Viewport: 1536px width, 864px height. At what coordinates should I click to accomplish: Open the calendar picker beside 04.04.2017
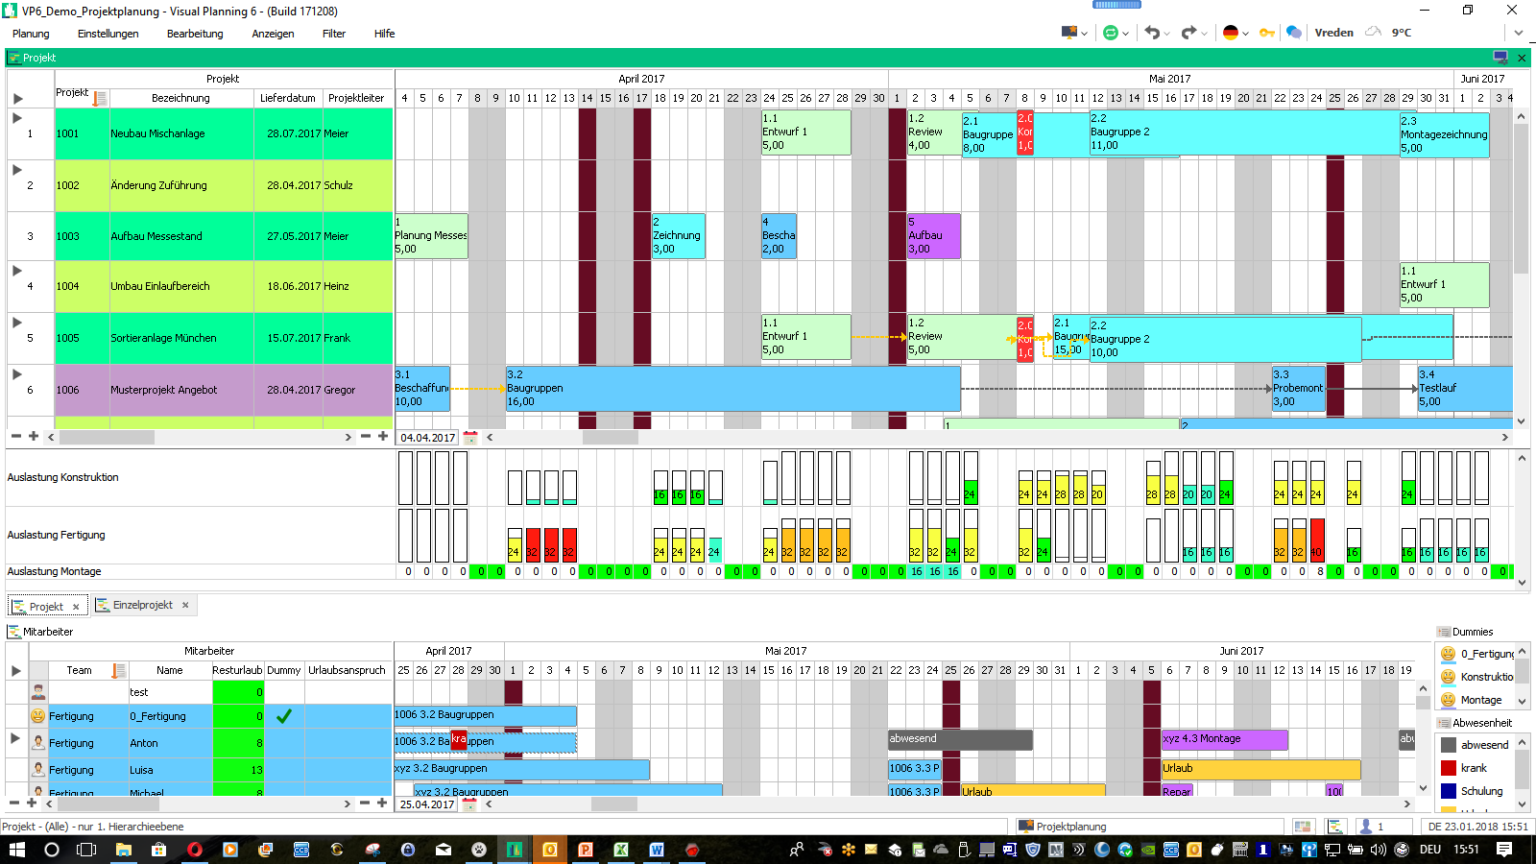pos(470,437)
